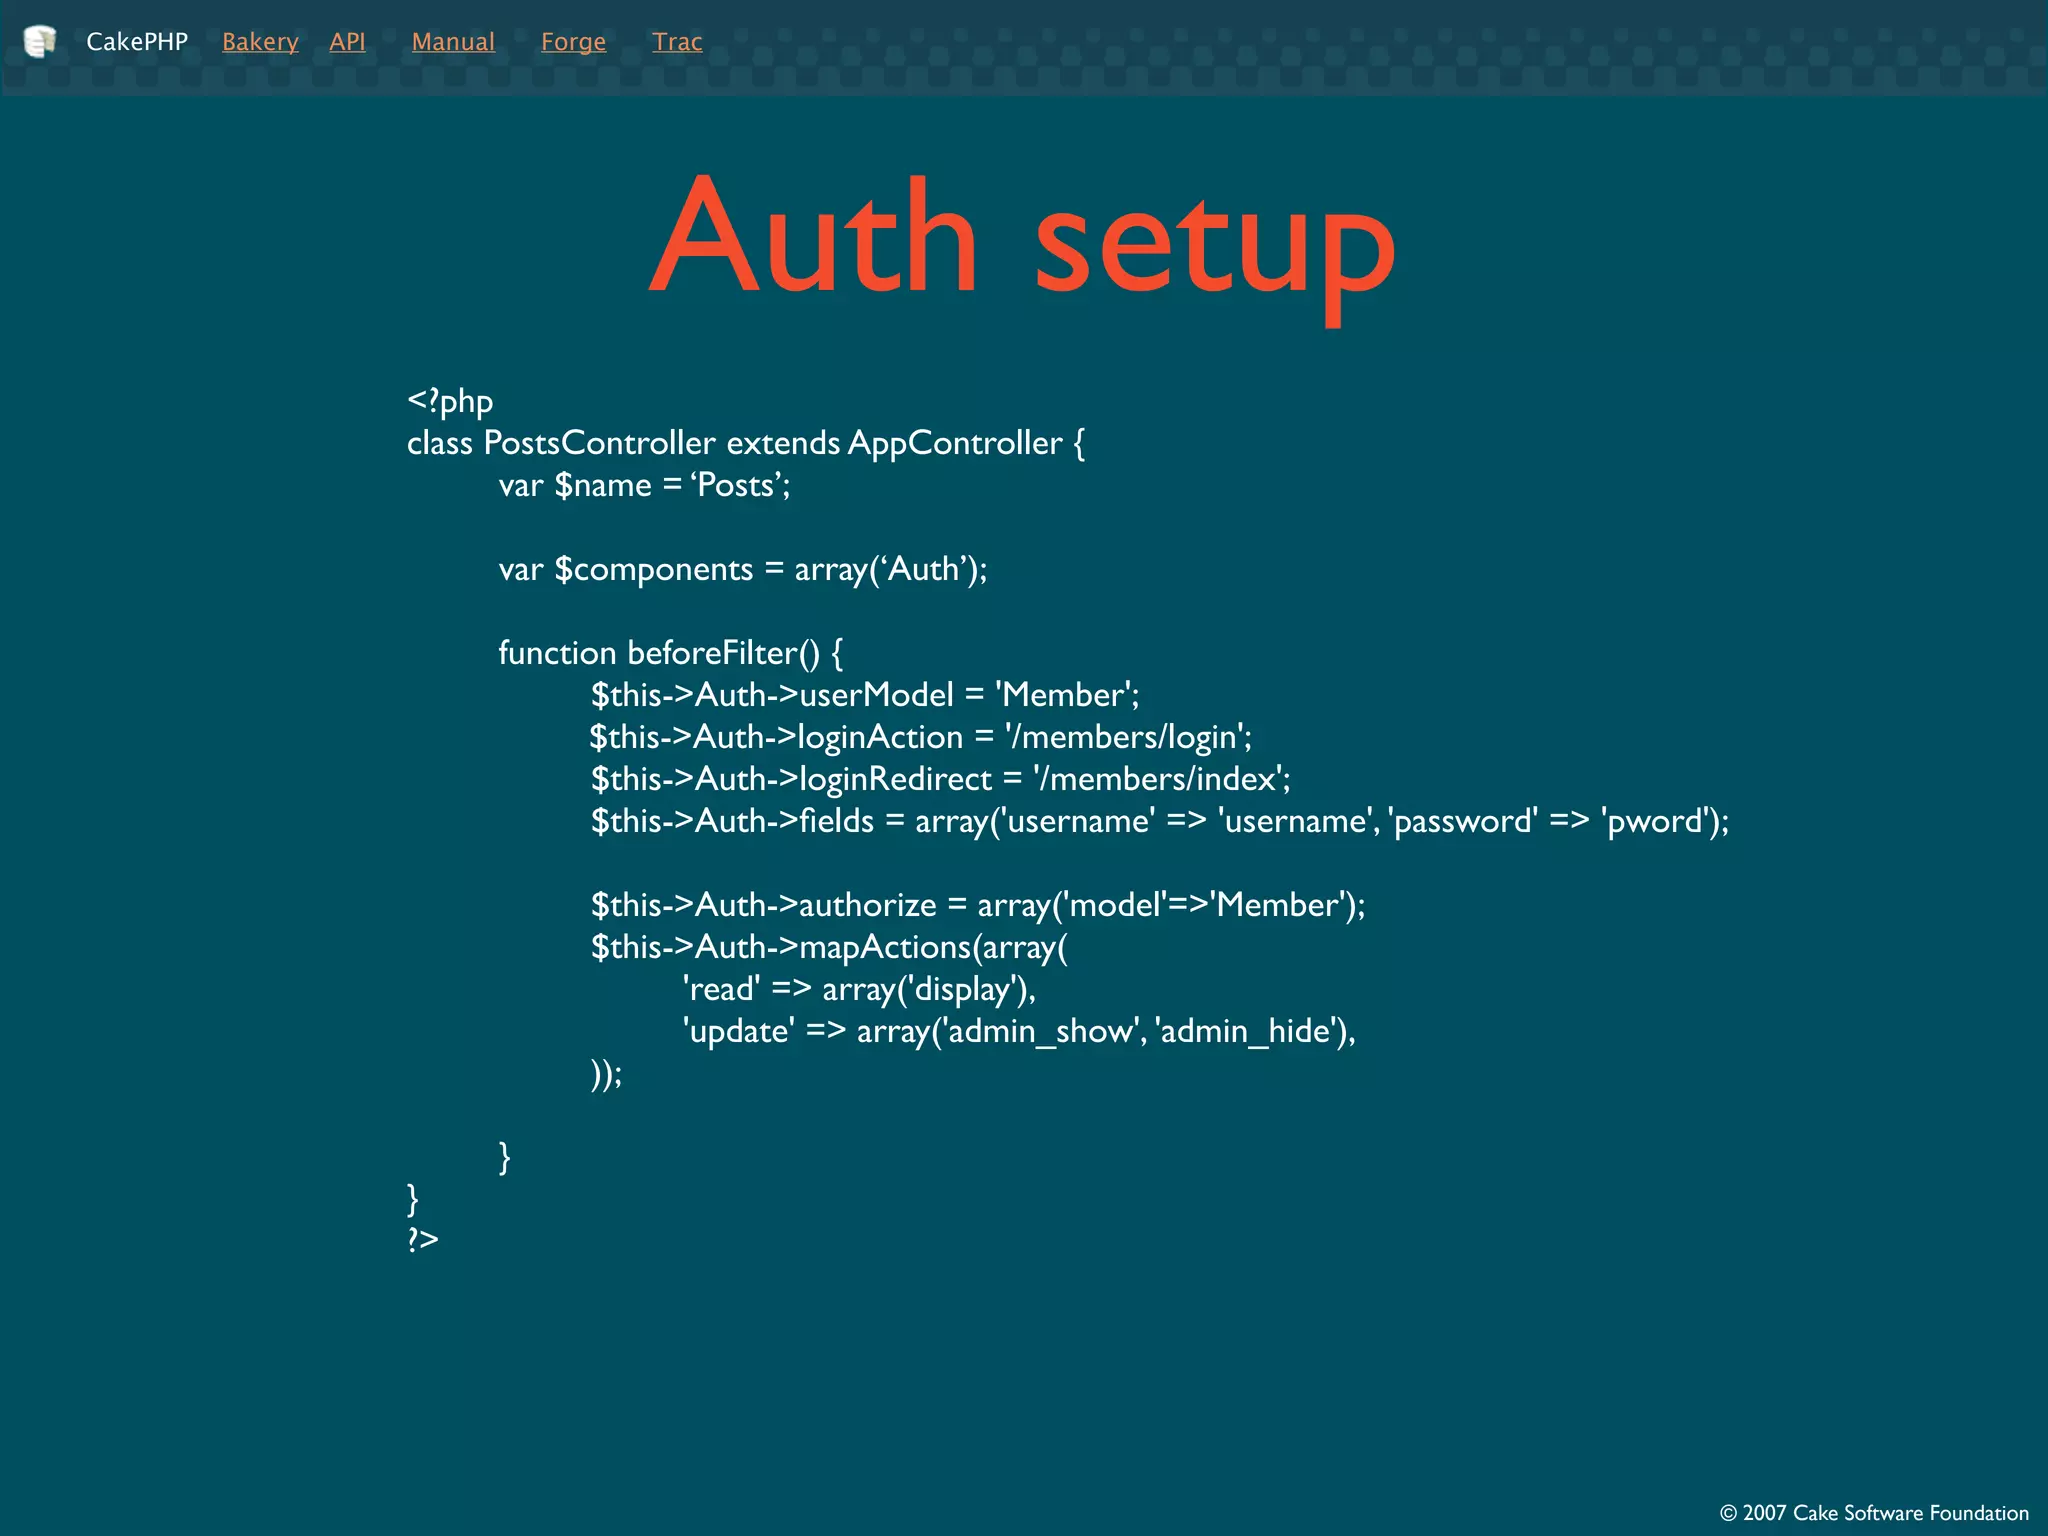The image size is (2048, 1536).
Task: Click the "var $components = array('Auth');" line
Action: click(x=743, y=569)
